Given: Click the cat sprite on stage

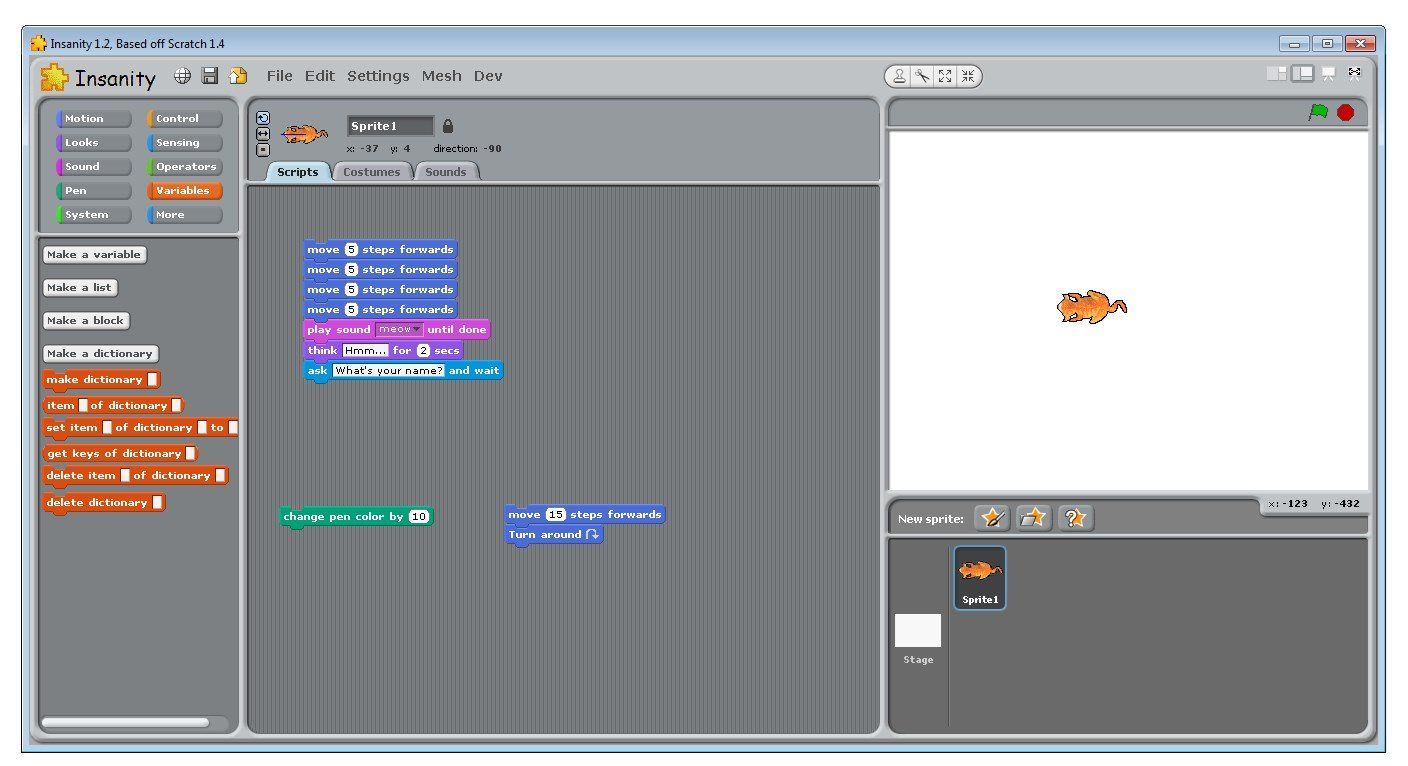Looking at the screenshot, I should click(x=1091, y=306).
